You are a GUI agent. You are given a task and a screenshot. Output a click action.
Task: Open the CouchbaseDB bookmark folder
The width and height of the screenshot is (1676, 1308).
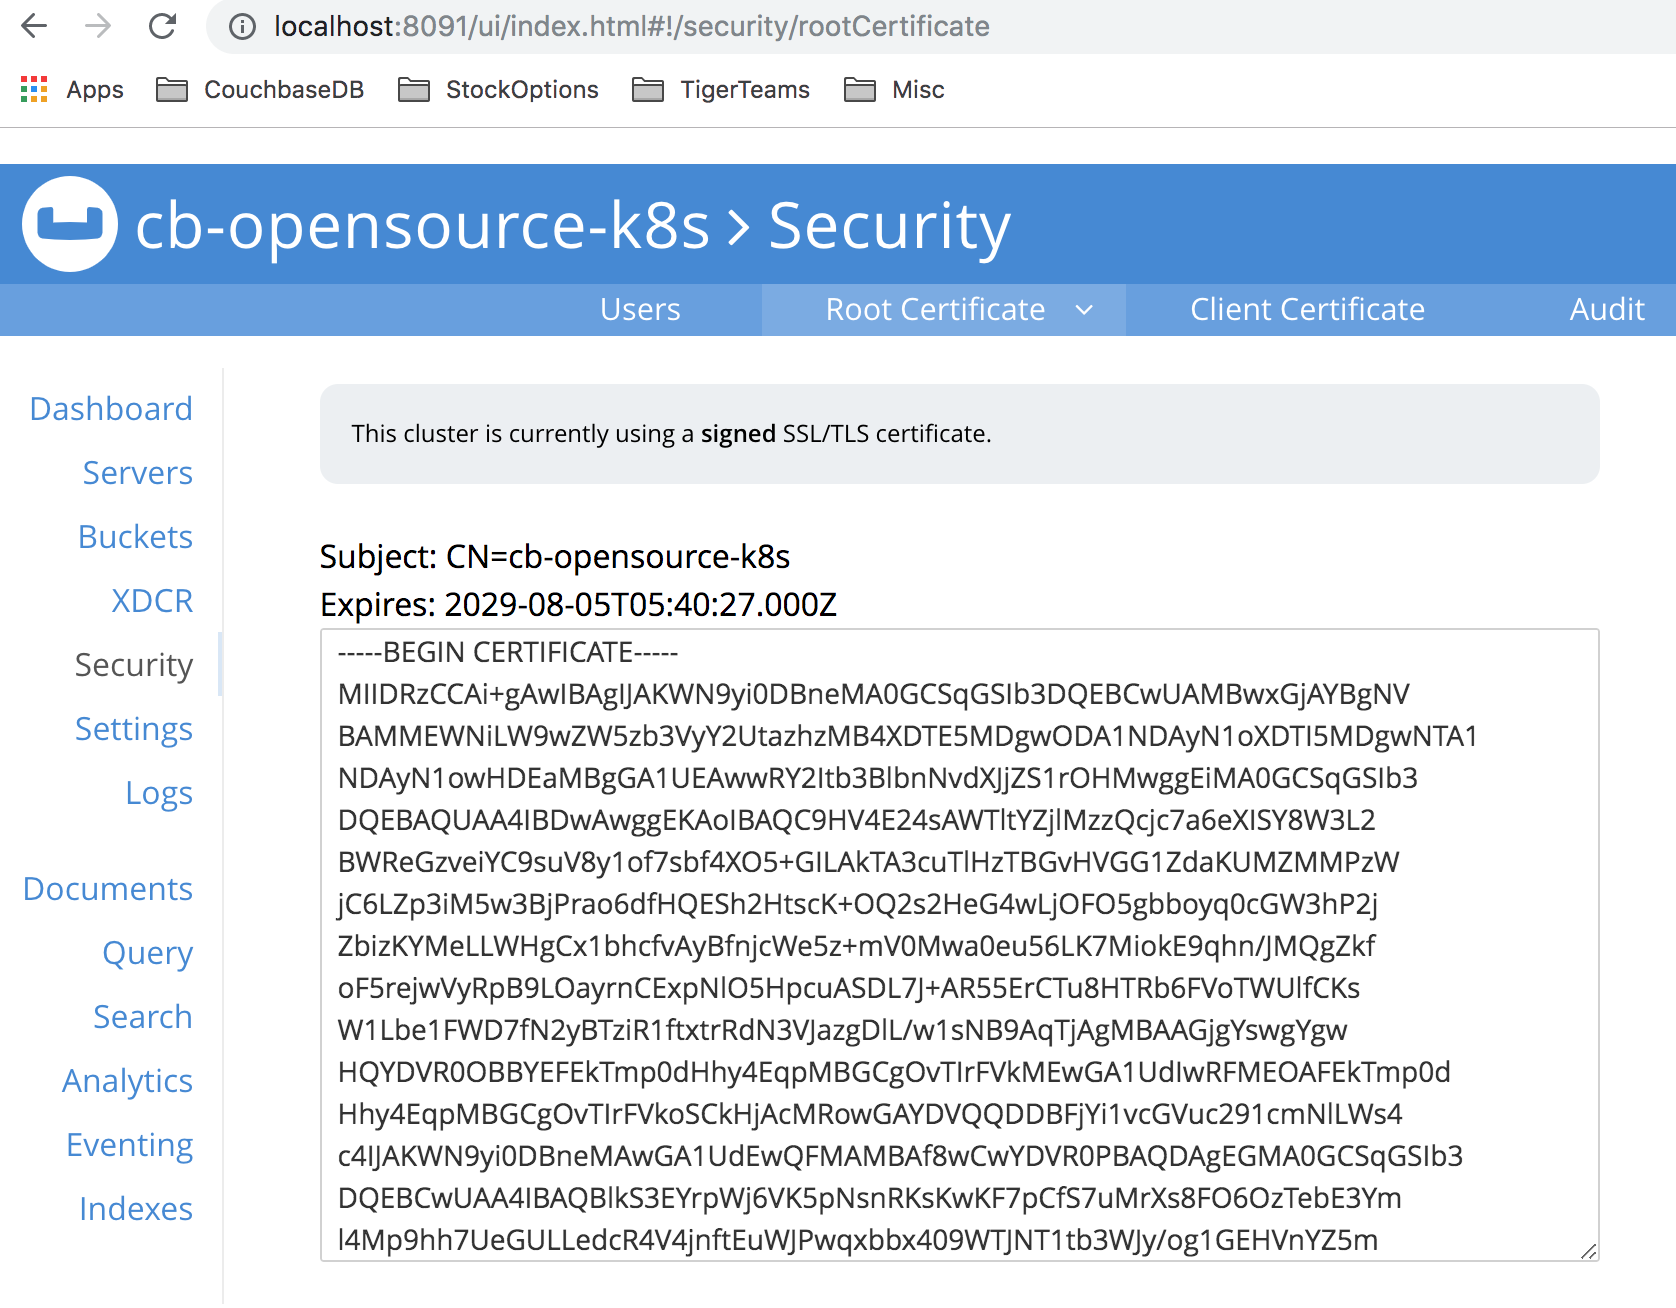tap(260, 90)
